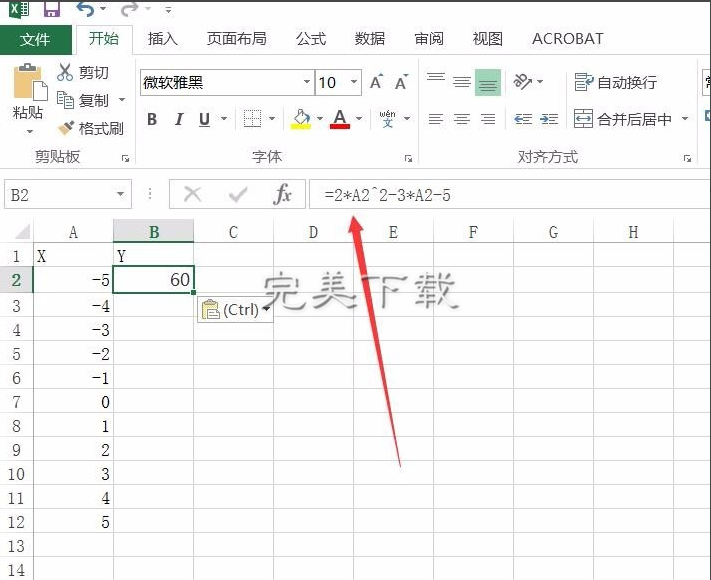Center text horizontally
Screen dimensions: 711x580
pos(462,119)
